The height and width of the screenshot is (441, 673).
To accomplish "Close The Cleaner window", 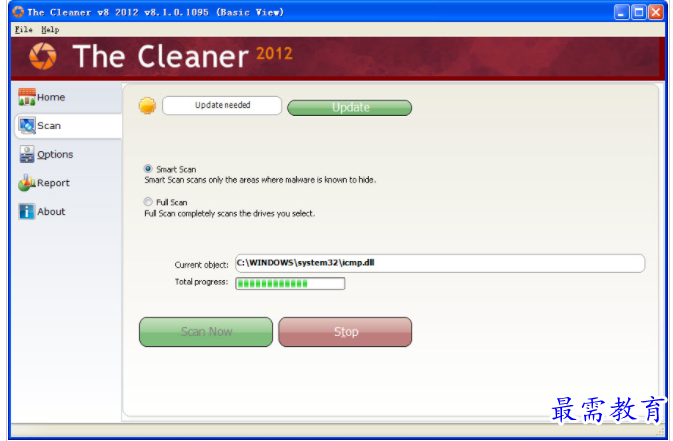I will tap(656, 12).
